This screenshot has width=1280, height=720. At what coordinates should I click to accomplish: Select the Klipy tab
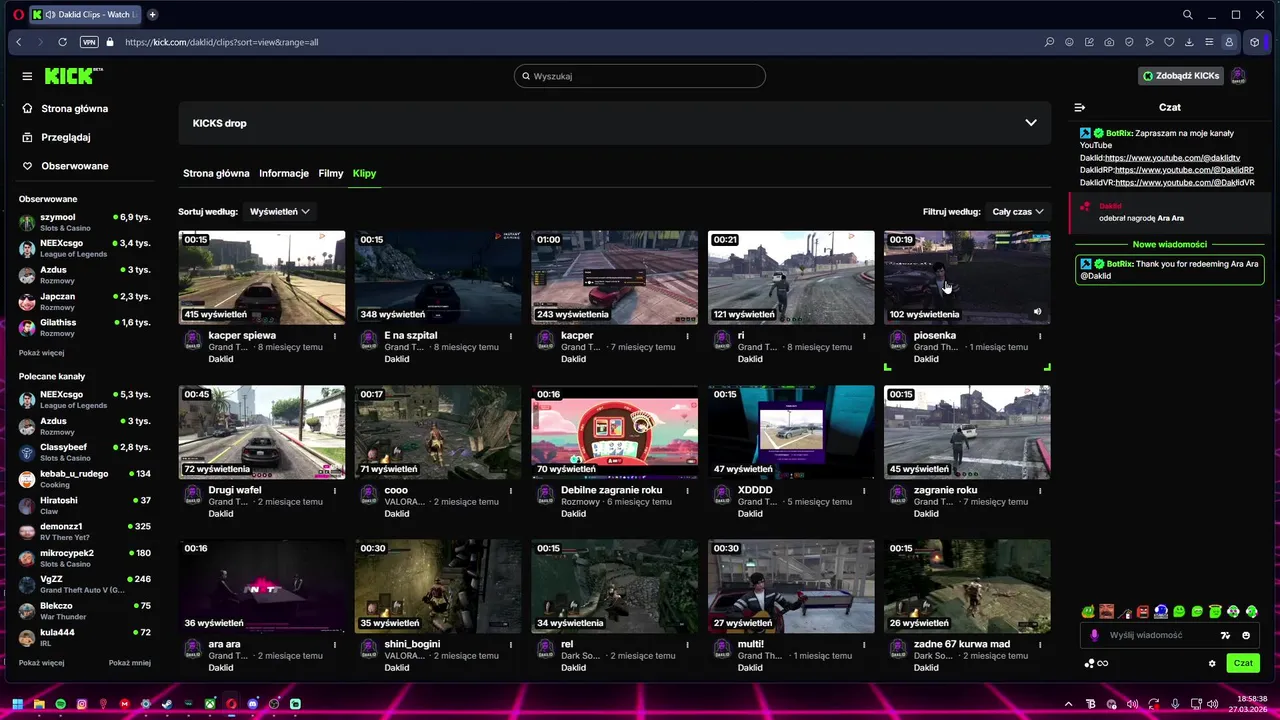click(364, 173)
